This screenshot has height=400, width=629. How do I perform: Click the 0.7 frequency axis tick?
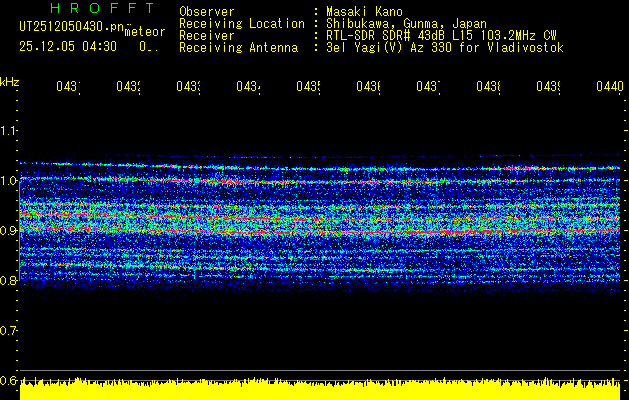pos(9,330)
